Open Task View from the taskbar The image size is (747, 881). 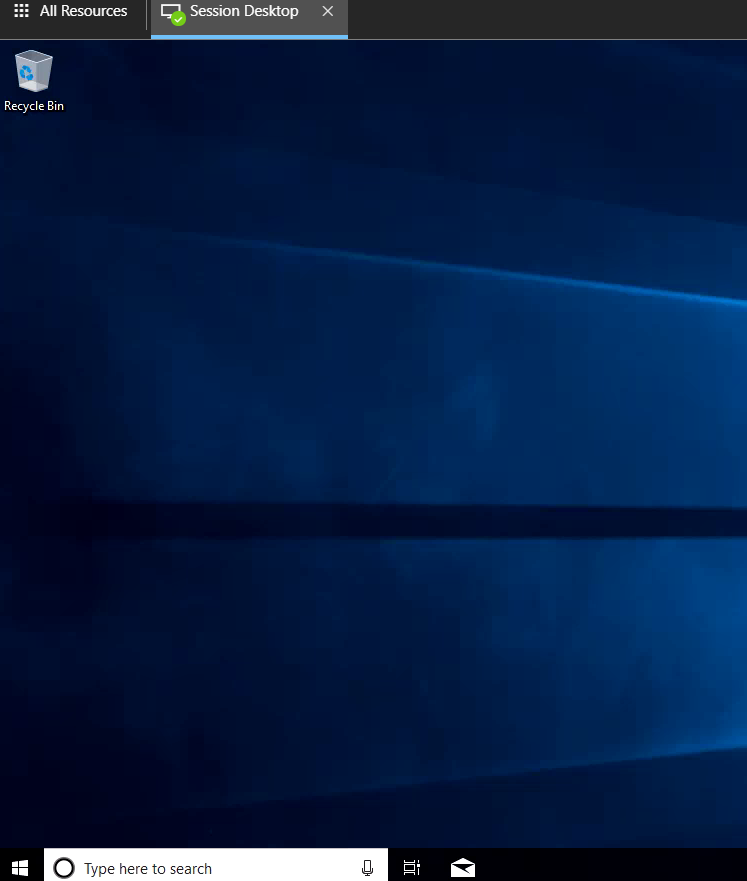coord(412,868)
